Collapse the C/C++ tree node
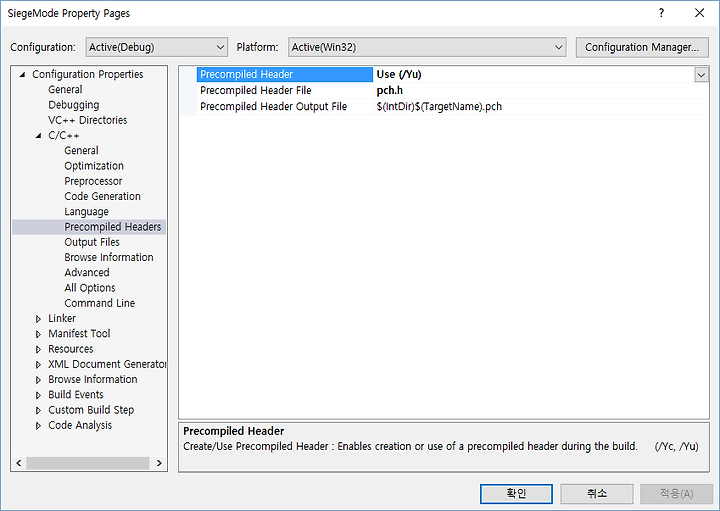Screen dimensions: 720x511 tap(39, 135)
